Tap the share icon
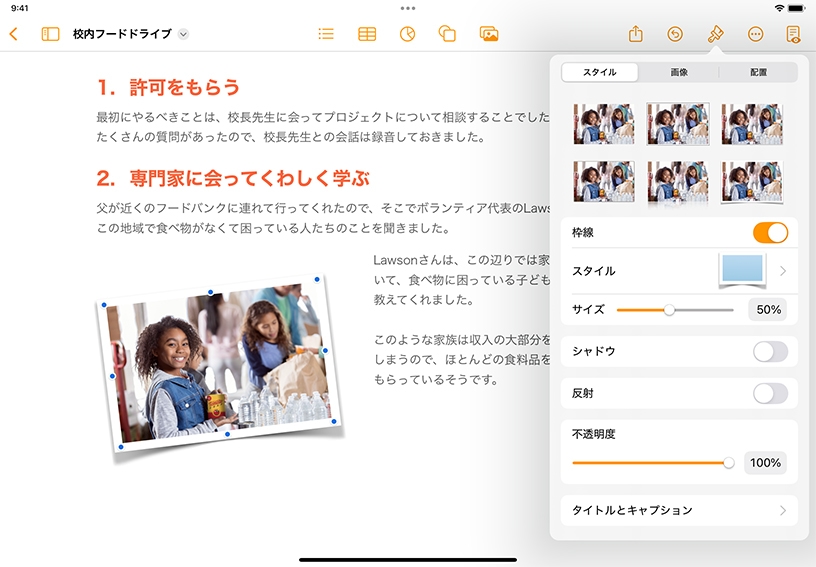This screenshot has height=567, width=816. click(635, 34)
